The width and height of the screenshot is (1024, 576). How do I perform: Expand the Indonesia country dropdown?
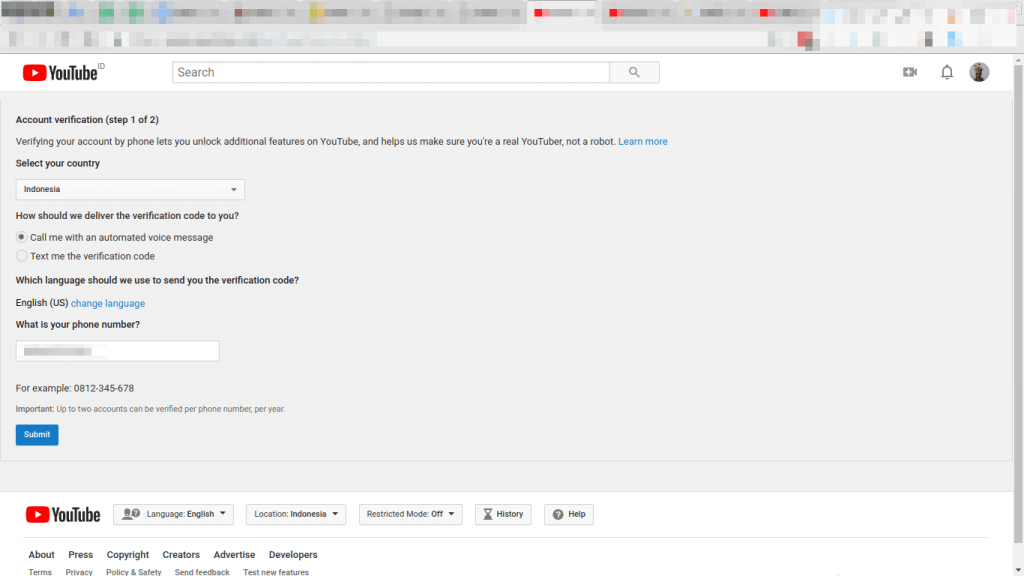[x=130, y=189]
